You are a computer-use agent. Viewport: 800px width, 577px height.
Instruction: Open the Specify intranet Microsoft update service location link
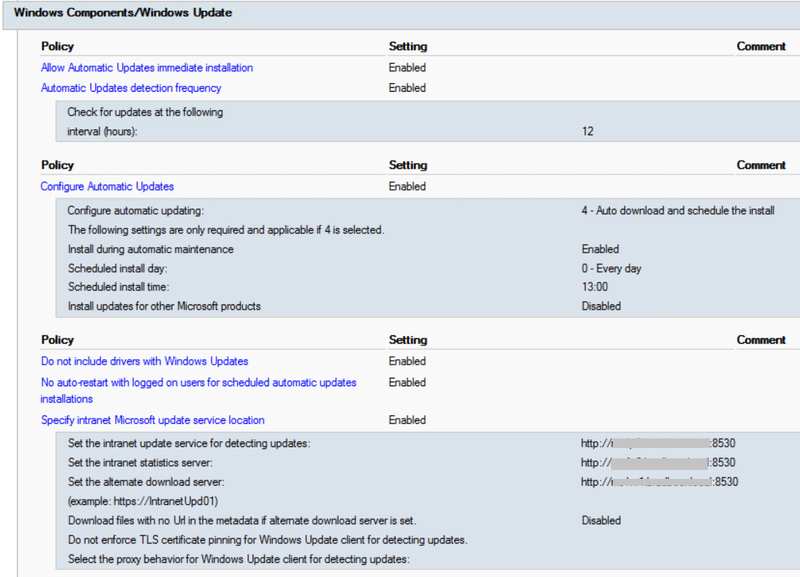pos(152,420)
